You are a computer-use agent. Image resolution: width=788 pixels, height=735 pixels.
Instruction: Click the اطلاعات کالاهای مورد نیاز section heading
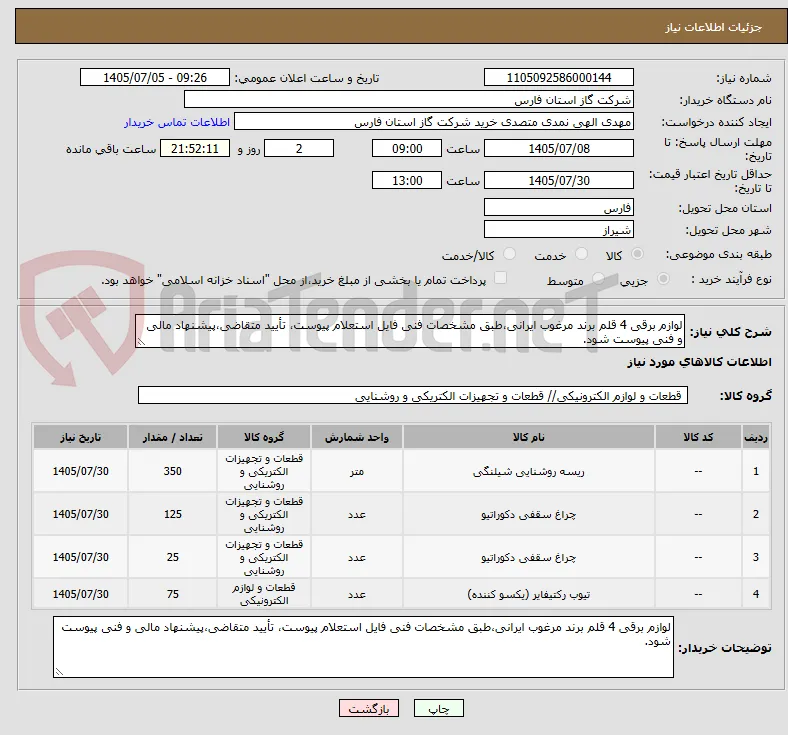pyautogui.click(x=699, y=362)
